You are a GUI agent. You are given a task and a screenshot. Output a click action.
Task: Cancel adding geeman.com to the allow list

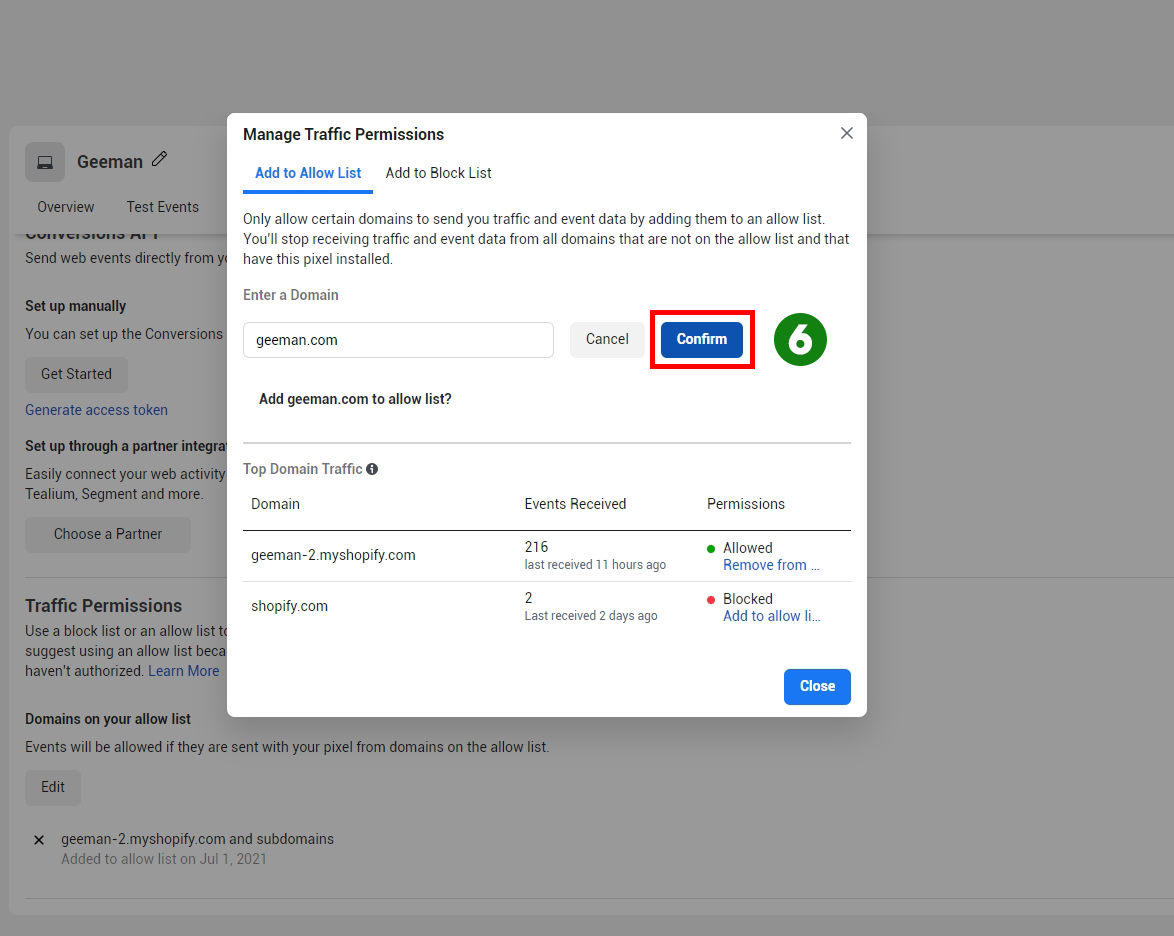pos(607,340)
